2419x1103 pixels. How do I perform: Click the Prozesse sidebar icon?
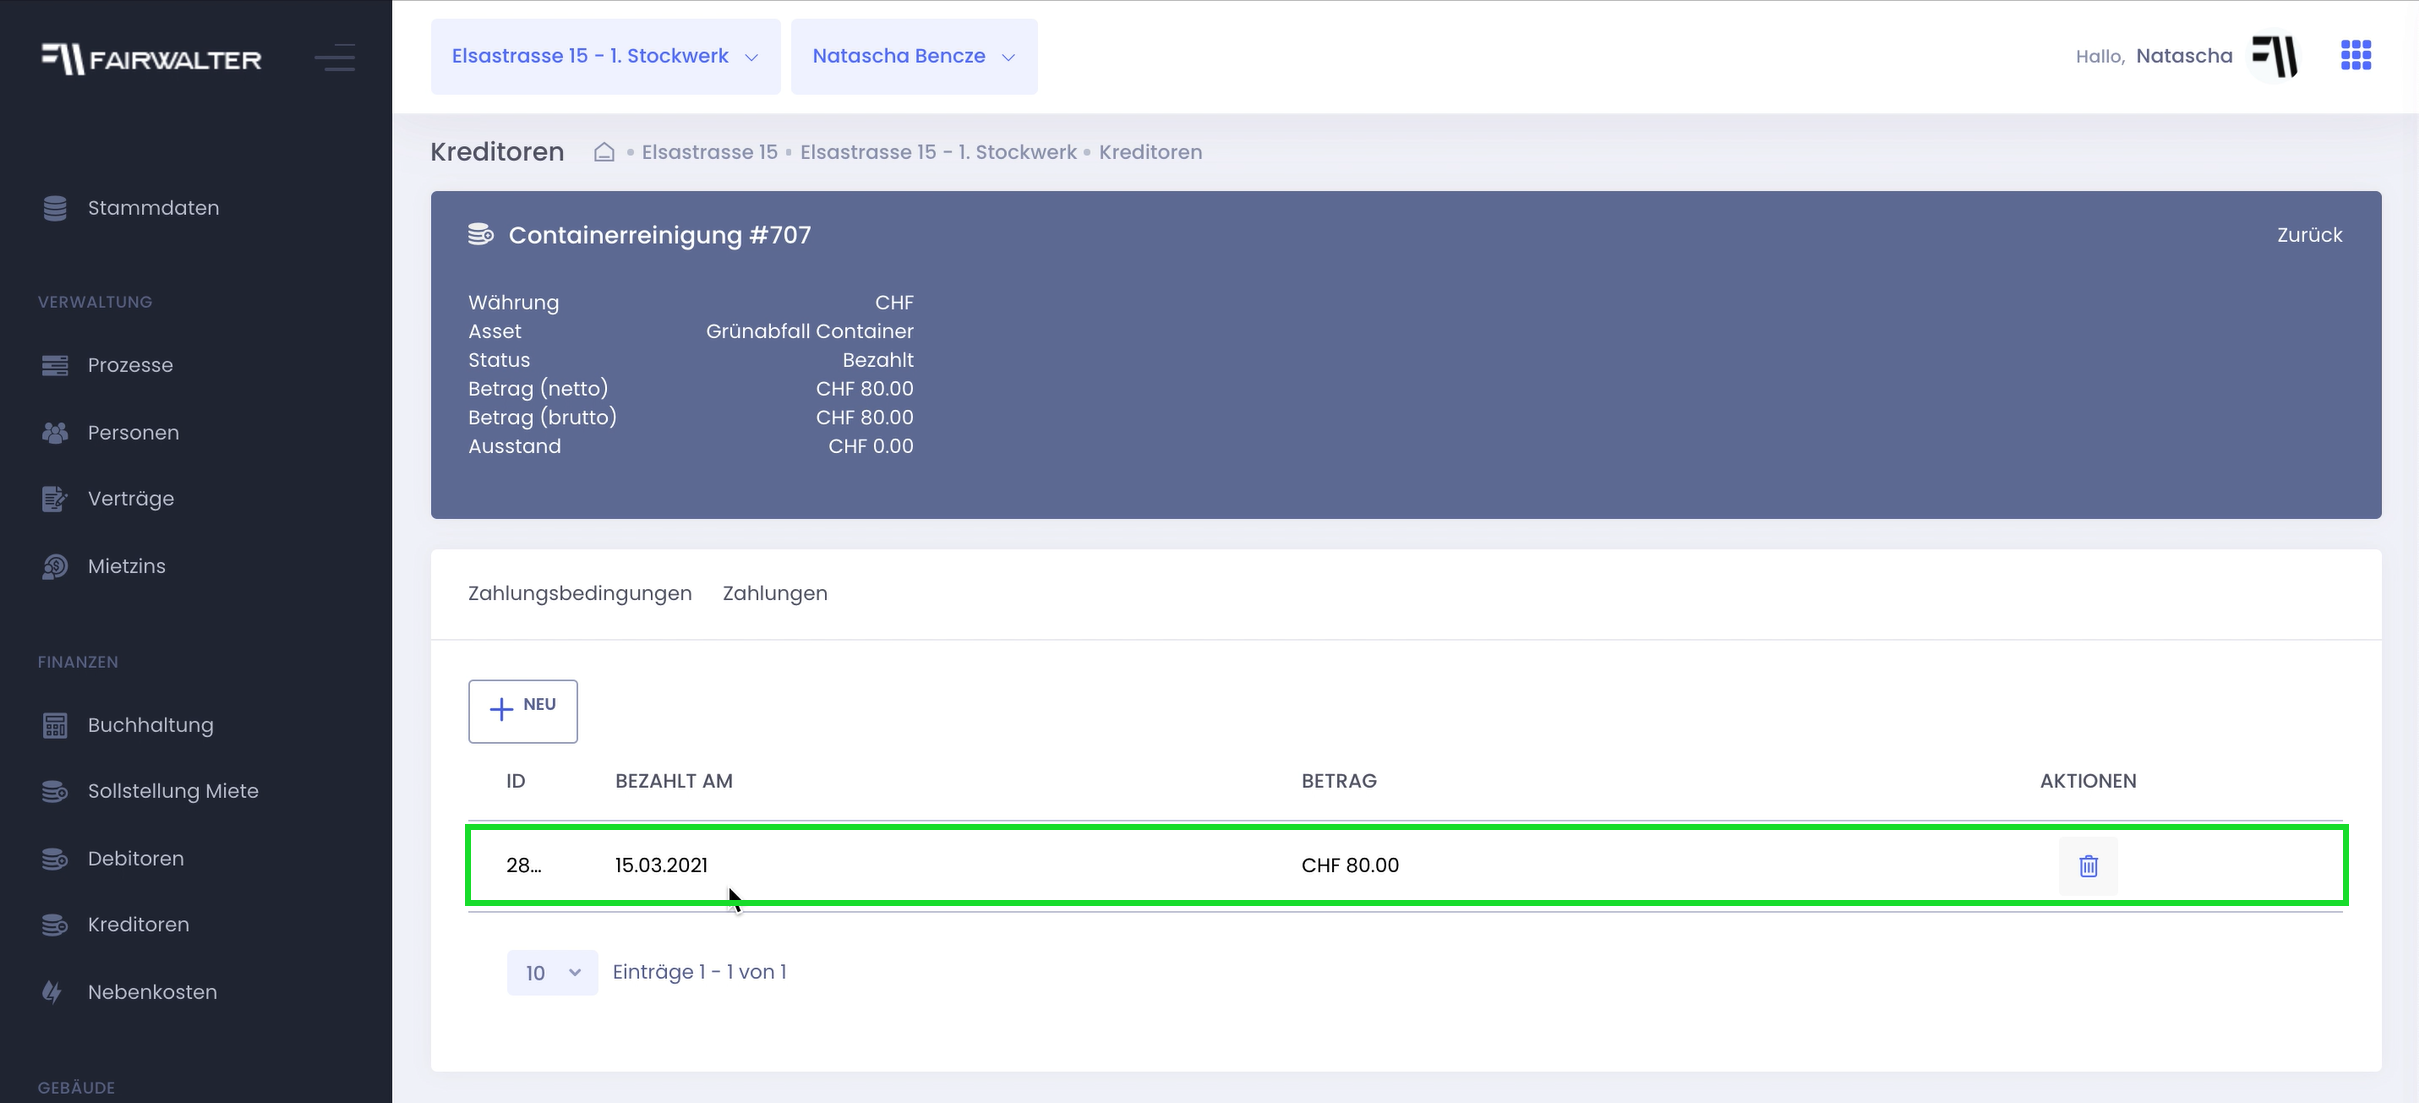click(x=55, y=365)
